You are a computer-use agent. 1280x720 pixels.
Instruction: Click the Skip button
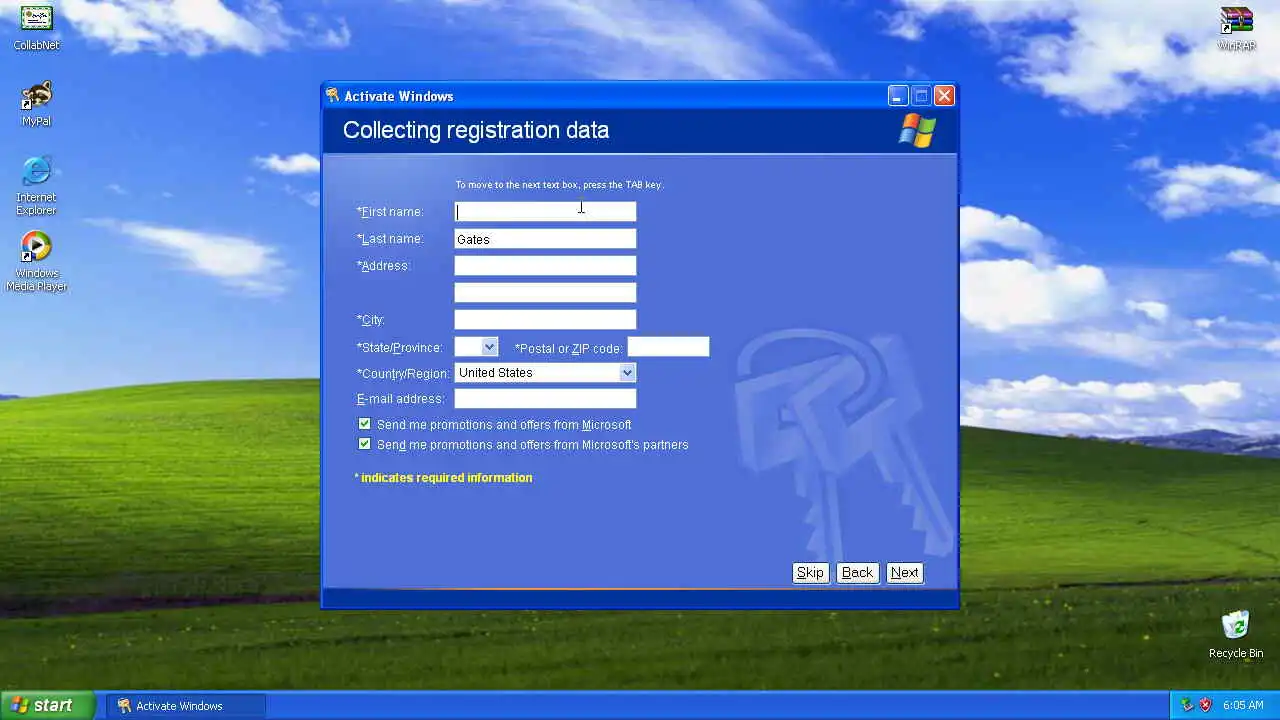click(x=810, y=573)
